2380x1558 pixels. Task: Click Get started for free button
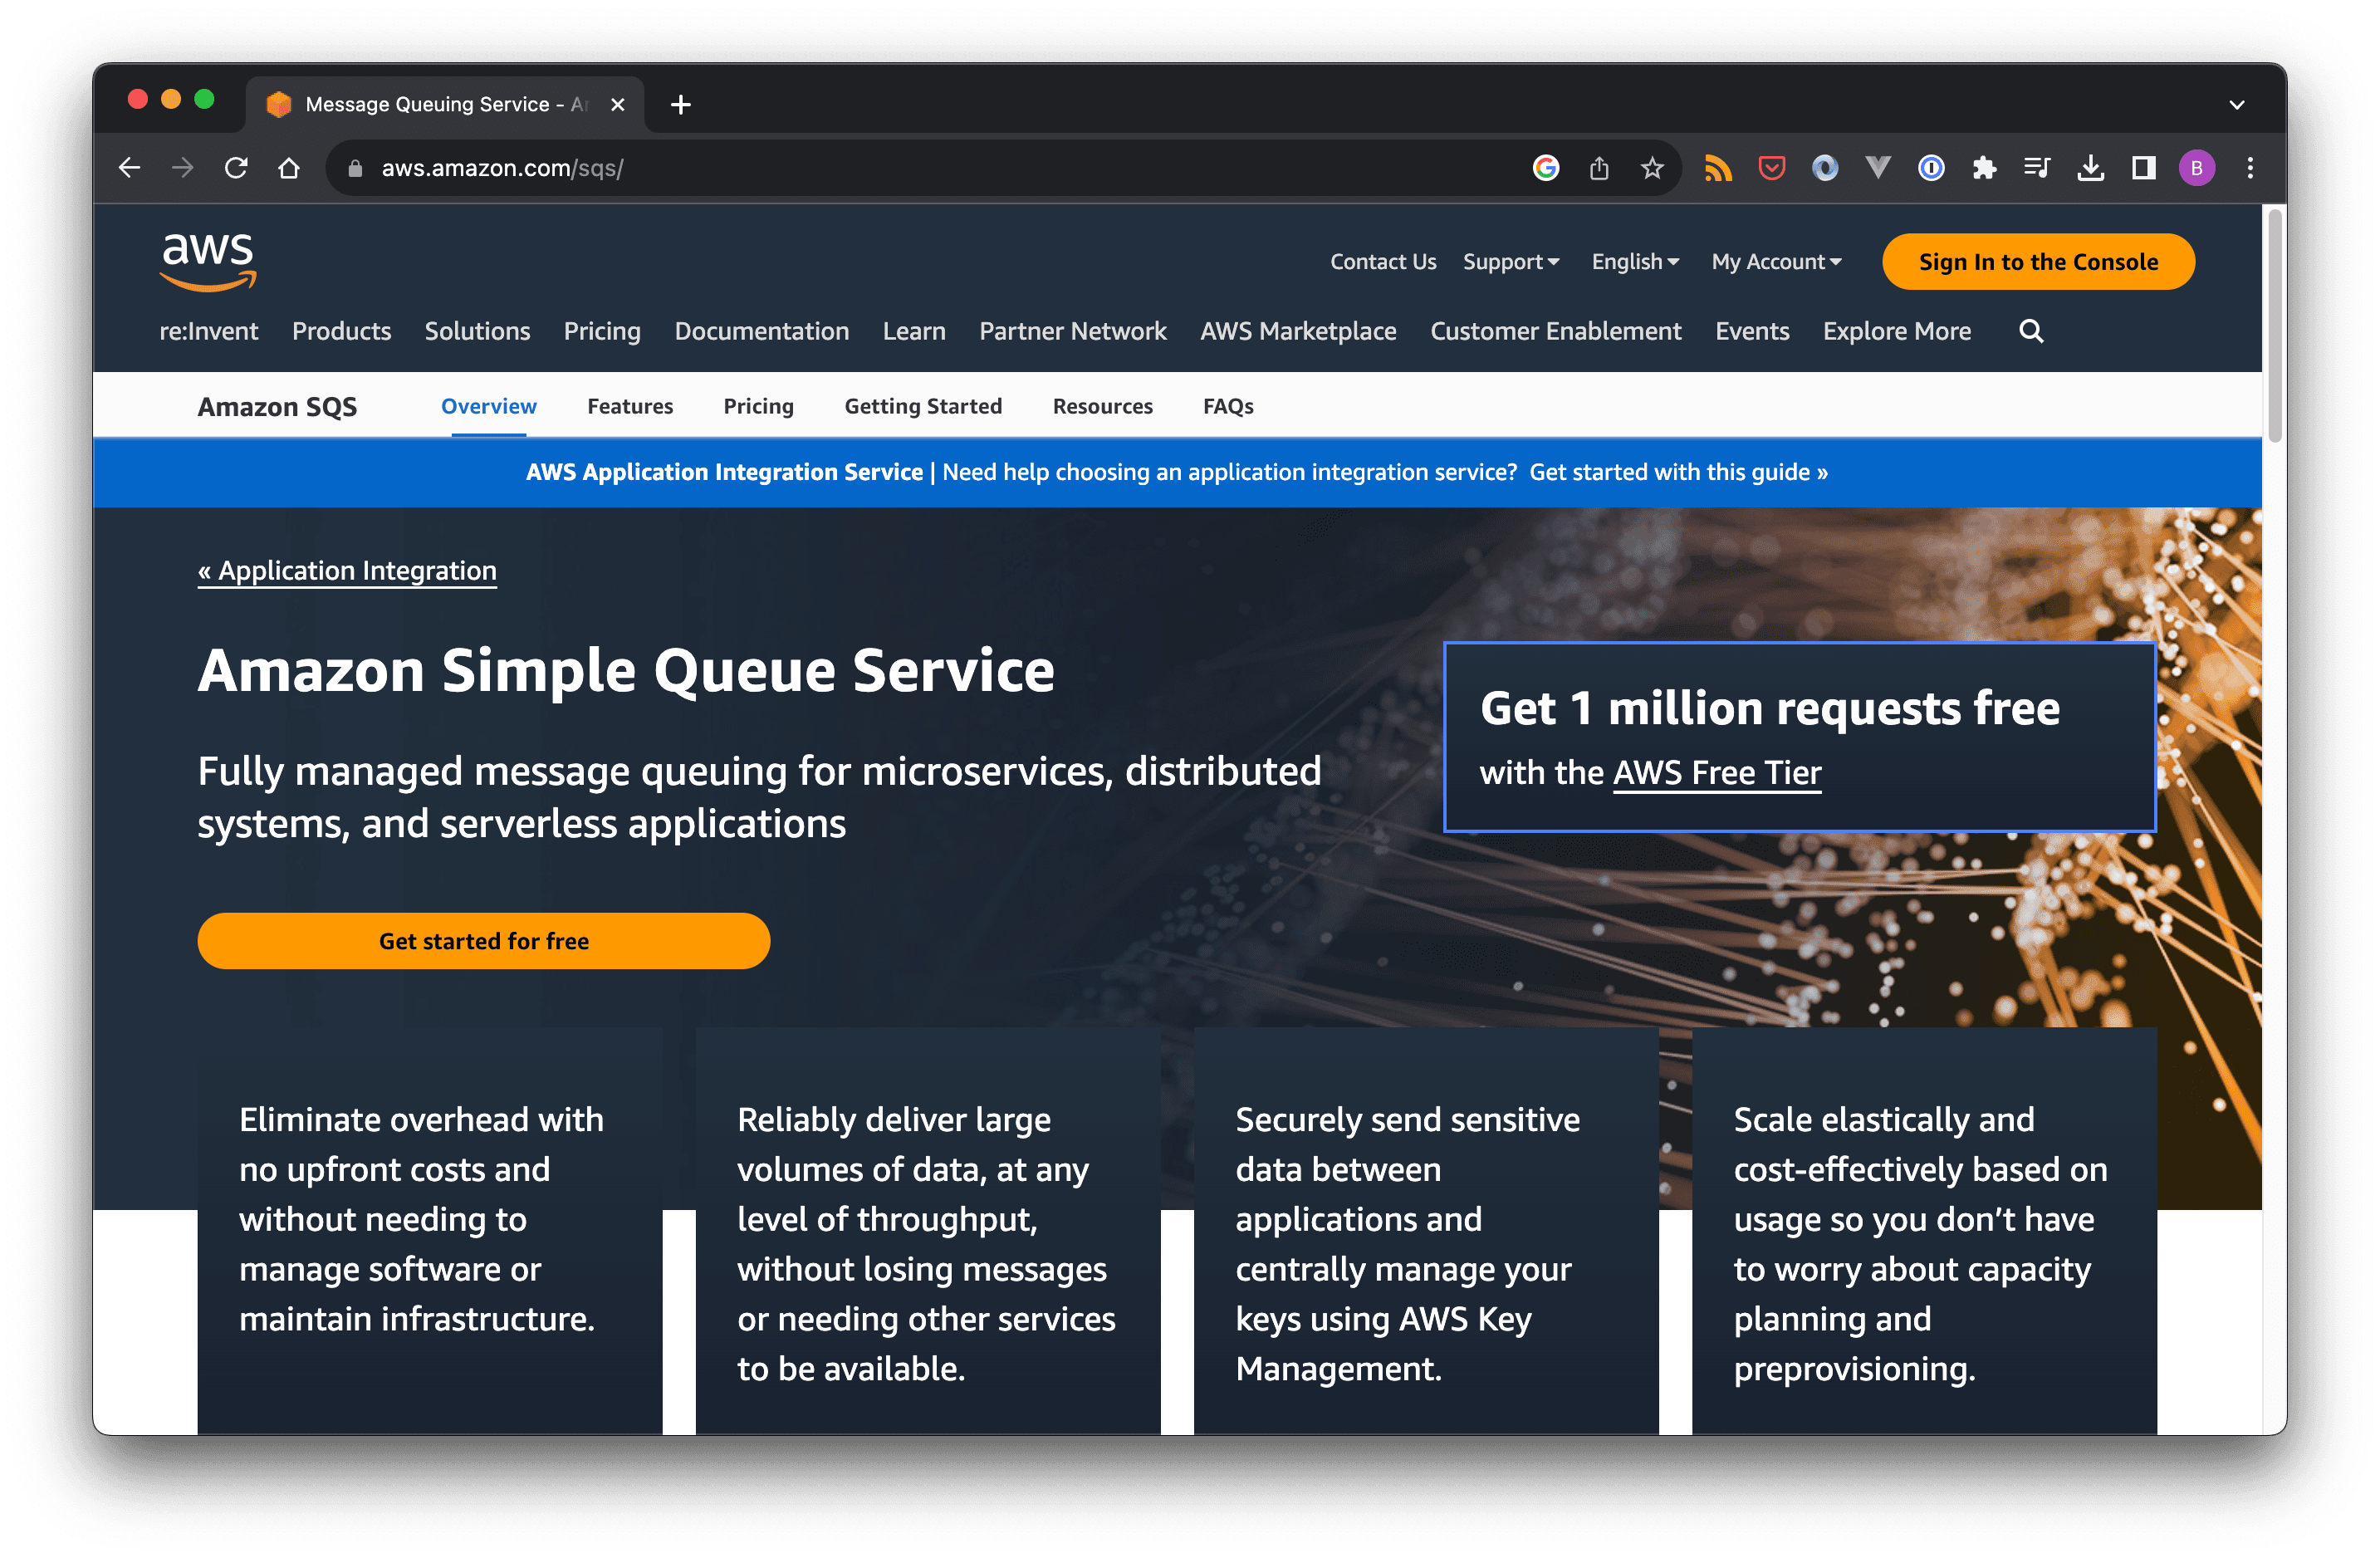[483, 941]
